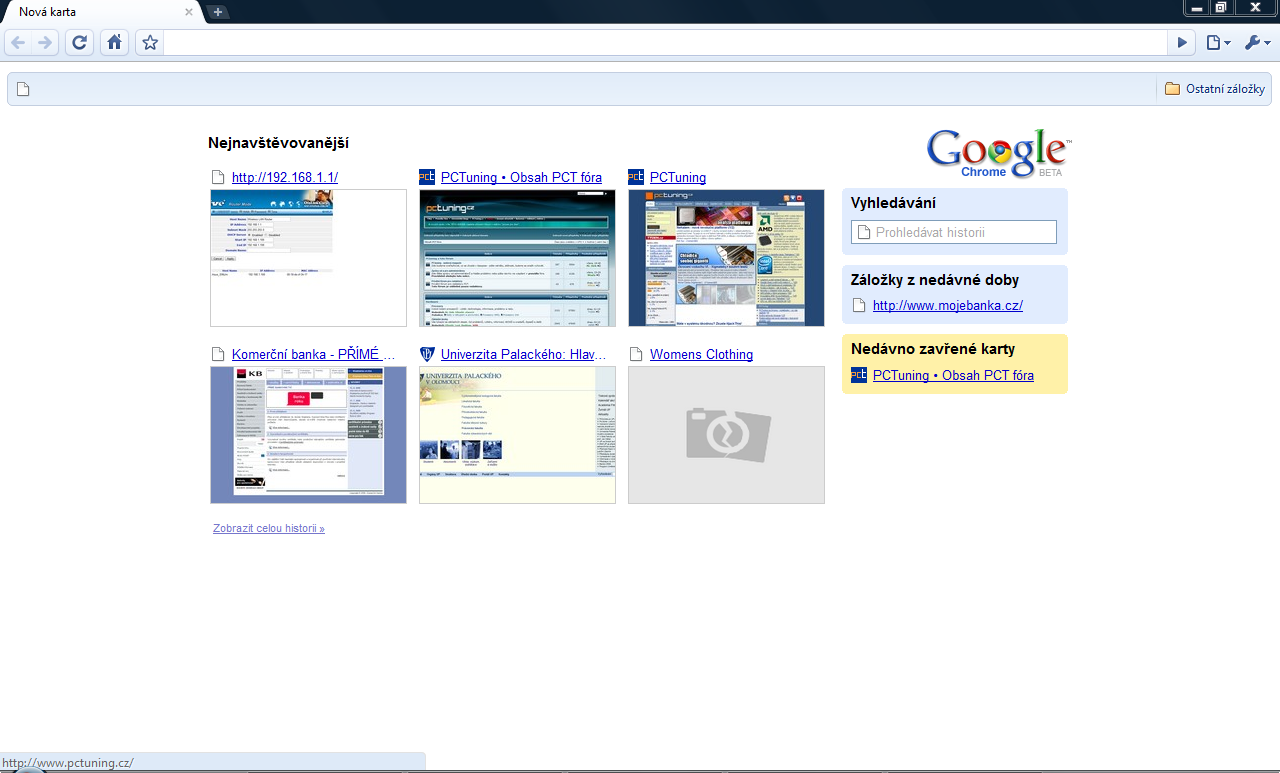Open the Ostatní záložky bookmarks folder
The image size is (1280, 773).
point(1215,89)
